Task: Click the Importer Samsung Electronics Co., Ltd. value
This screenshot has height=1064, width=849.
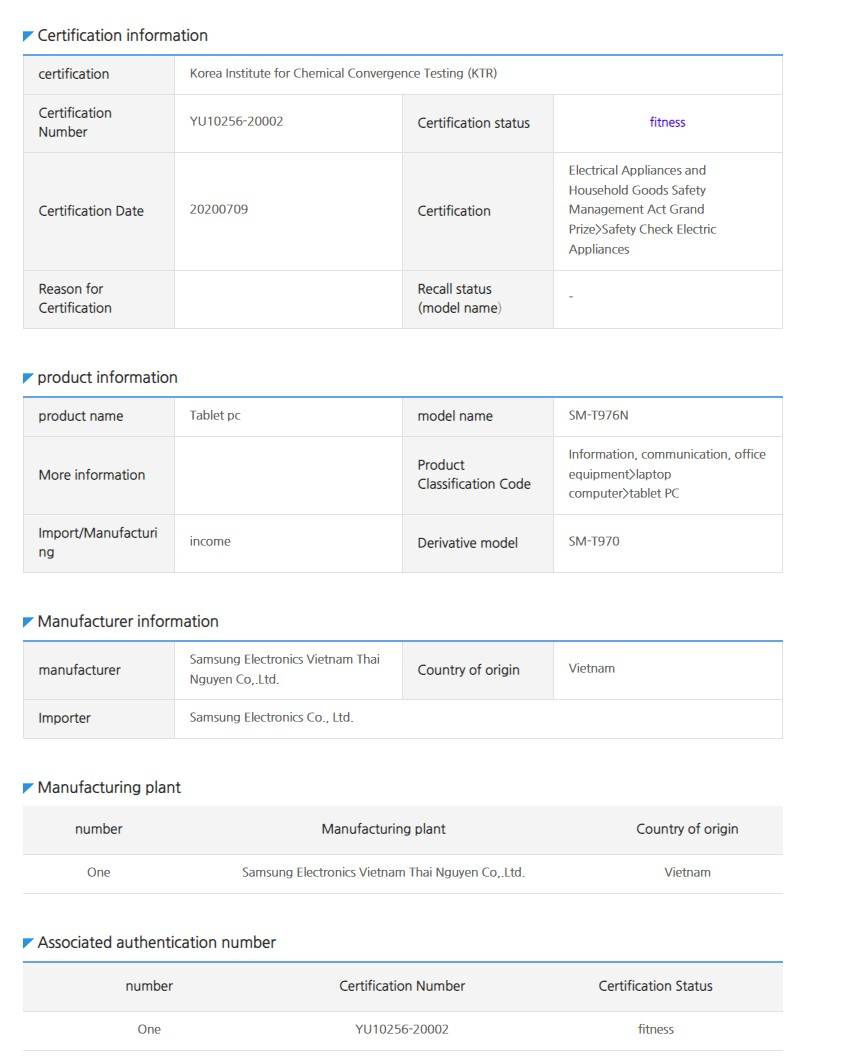Action: click(271, 717)
